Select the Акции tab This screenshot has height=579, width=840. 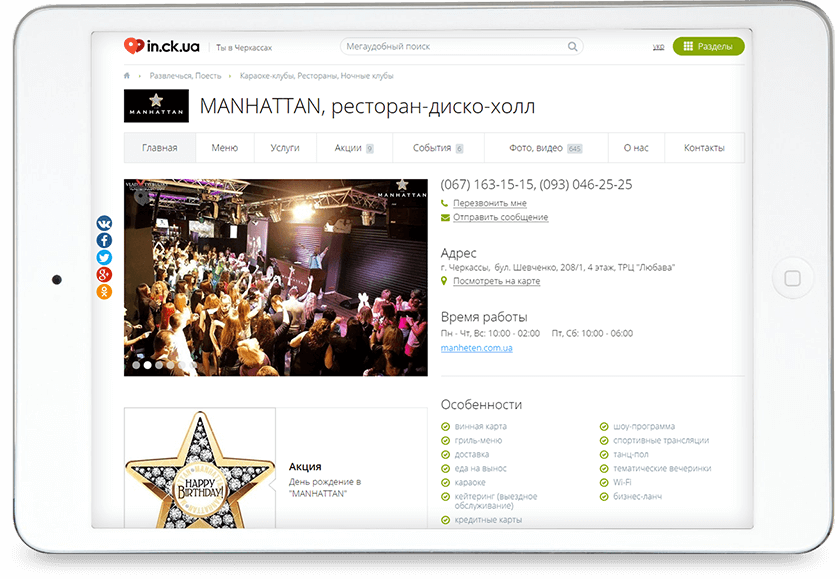(354, 148)
